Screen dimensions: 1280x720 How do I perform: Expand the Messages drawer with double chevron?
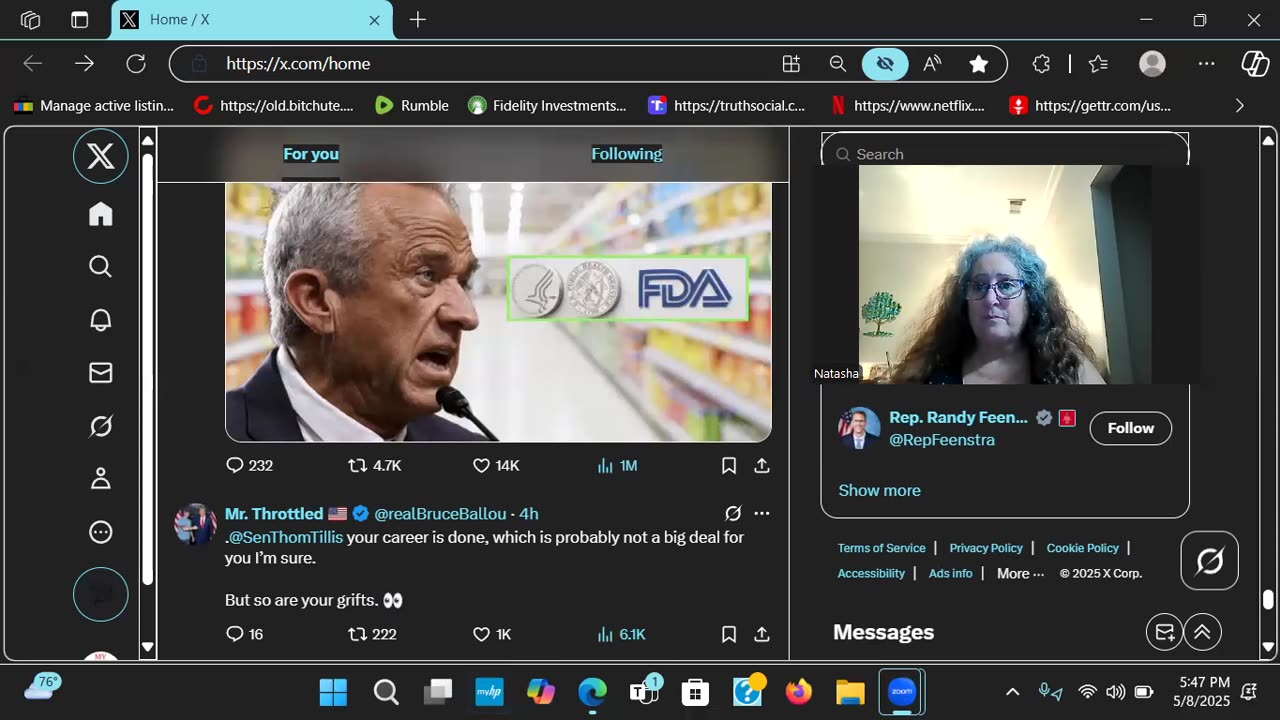click(1203, 632)
